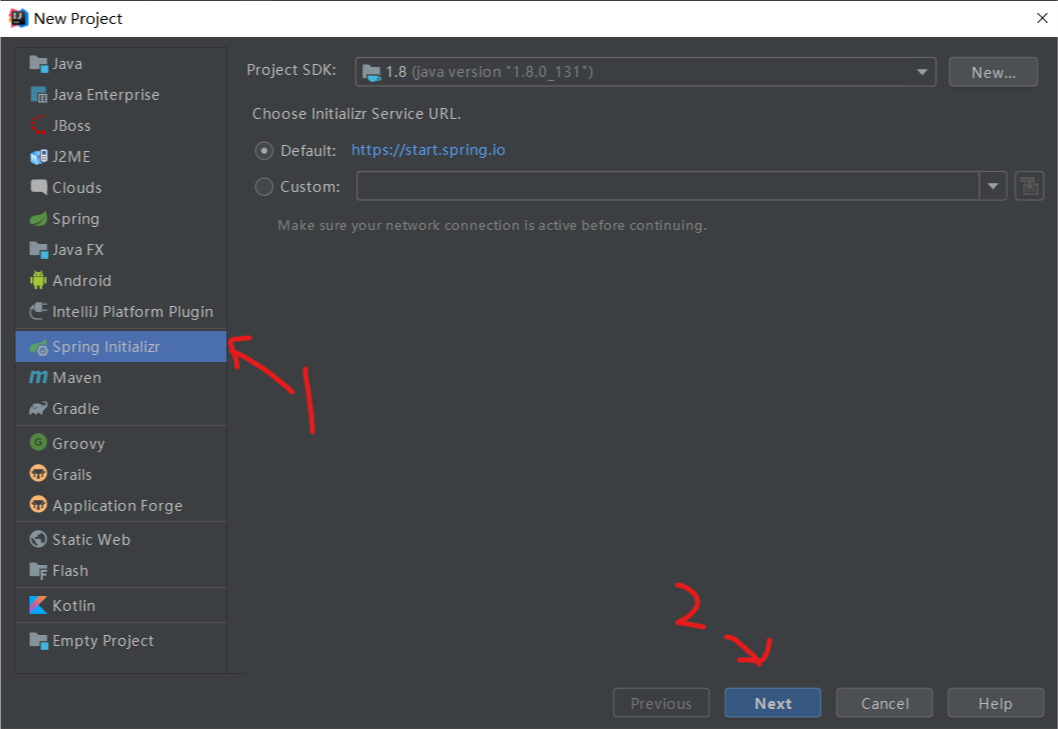The image size is (1058, 729).
Task: Click the Kotlin K icon
Action: [x=38, y=605]
